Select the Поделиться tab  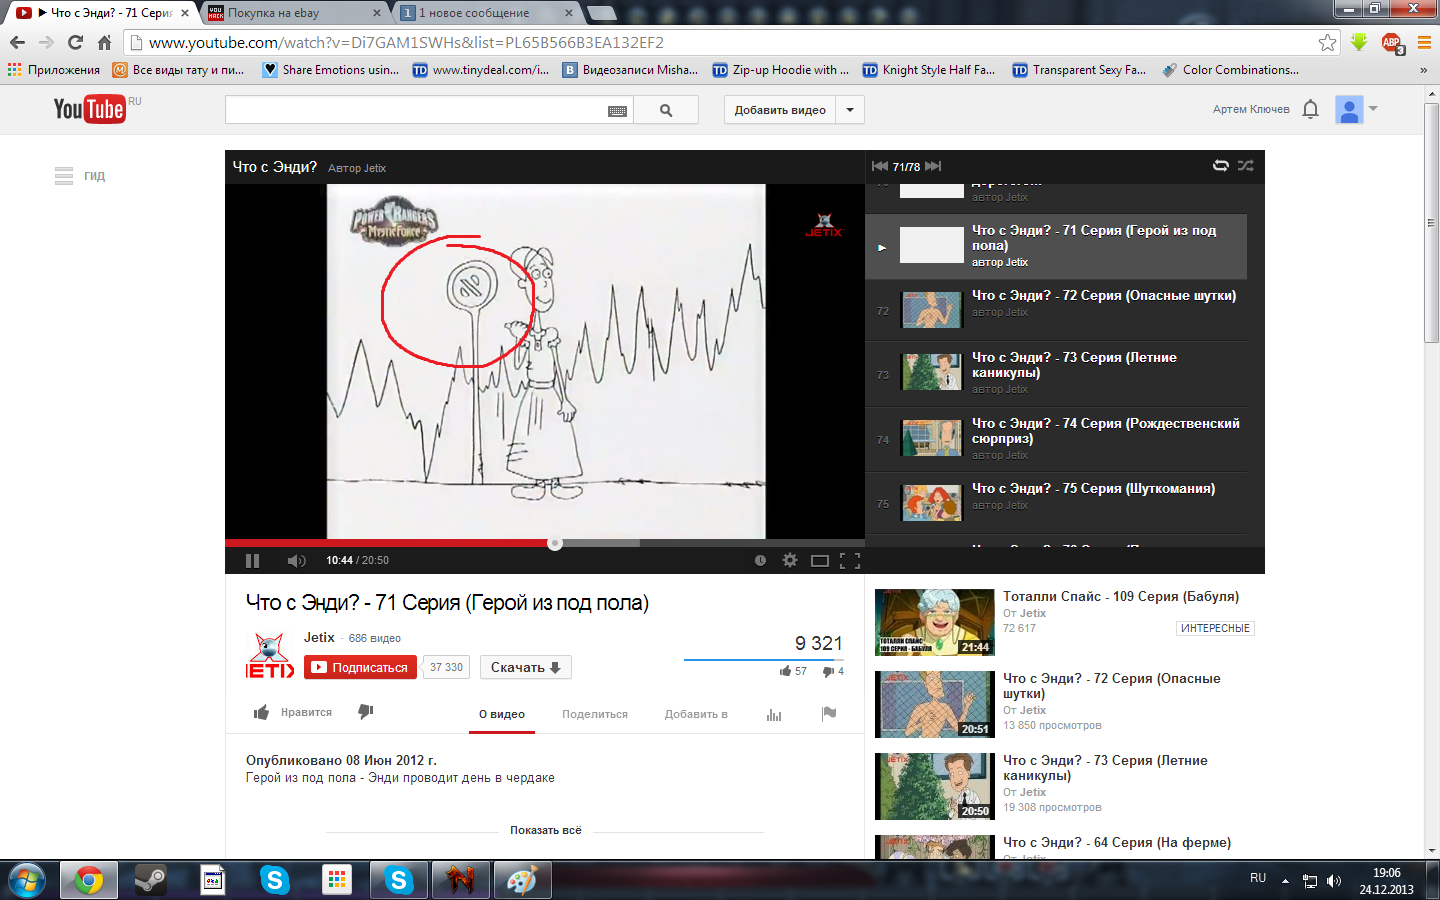tap(595, 714)
